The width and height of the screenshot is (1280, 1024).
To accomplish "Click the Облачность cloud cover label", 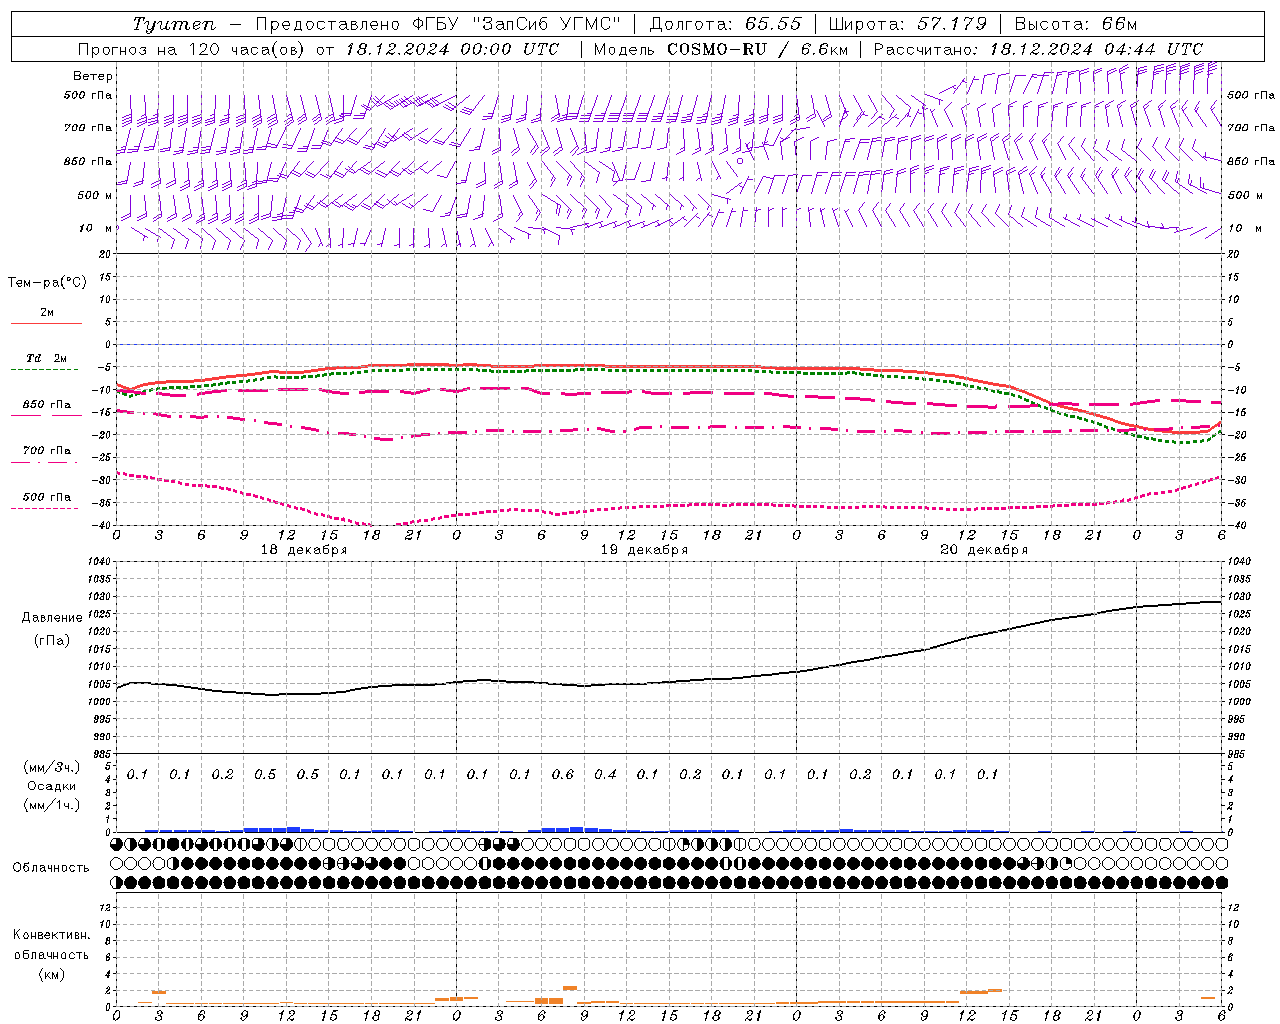I will (x=51, y=868).
